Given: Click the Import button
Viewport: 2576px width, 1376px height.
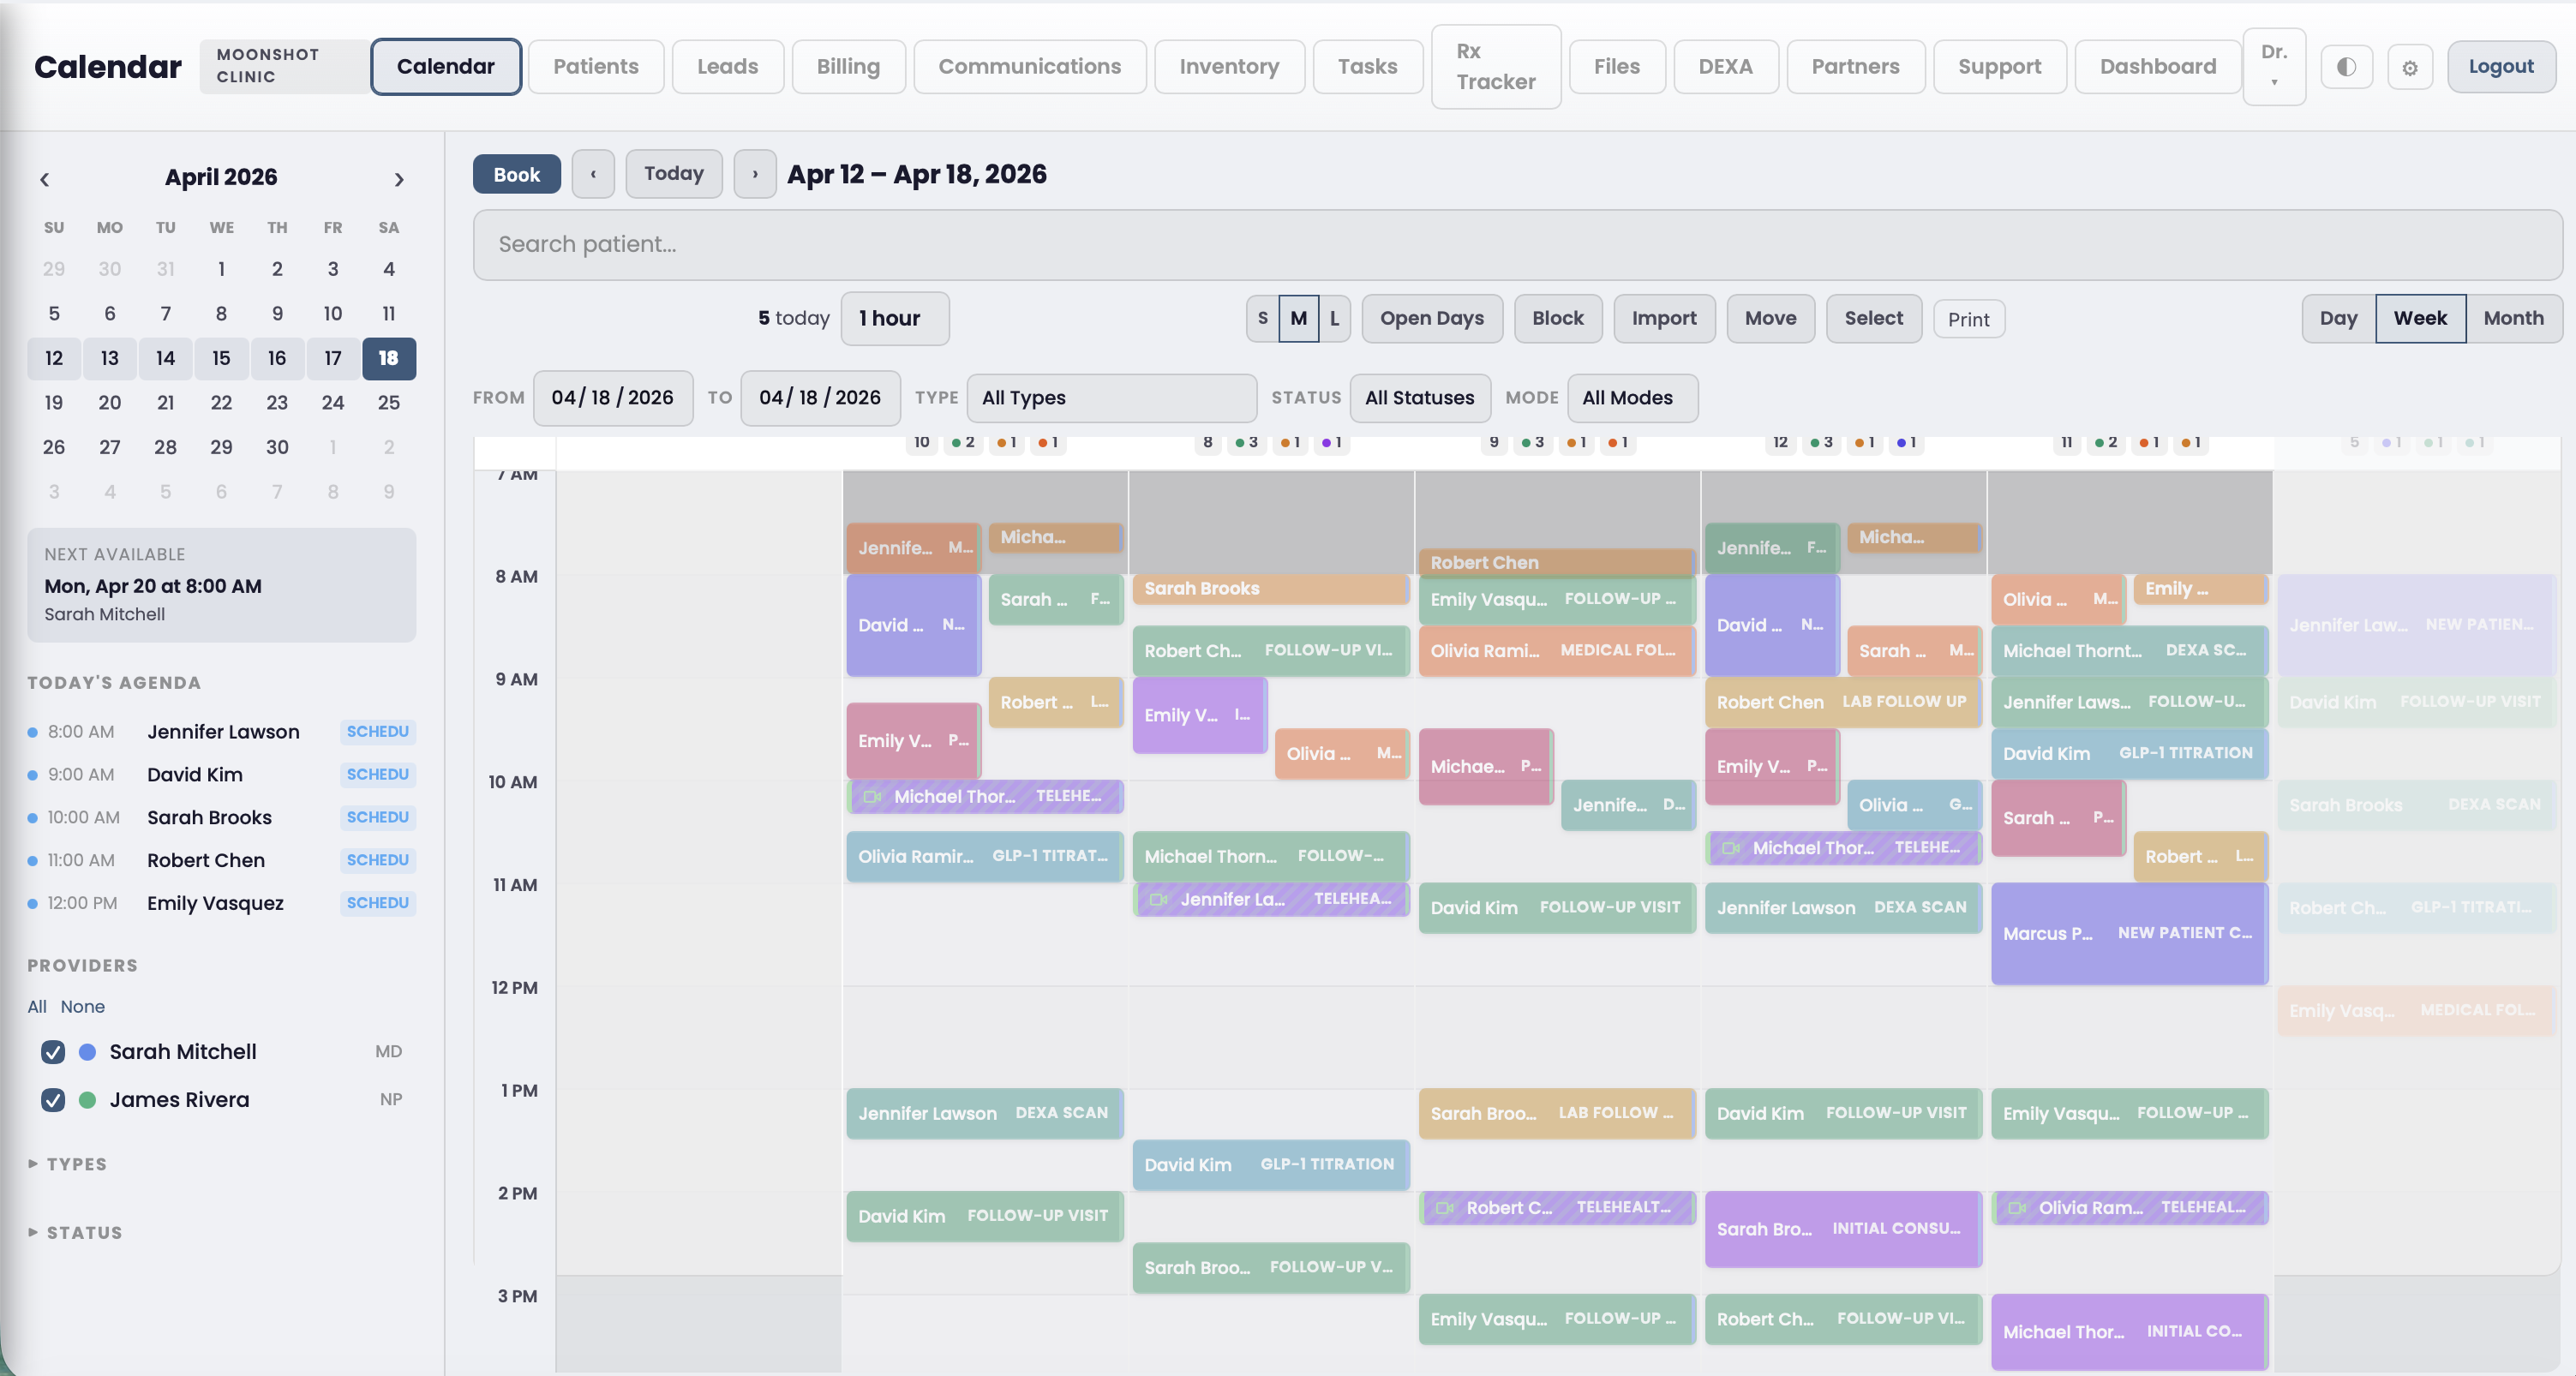Looking at the screenshot, I should click(1664, 318).
